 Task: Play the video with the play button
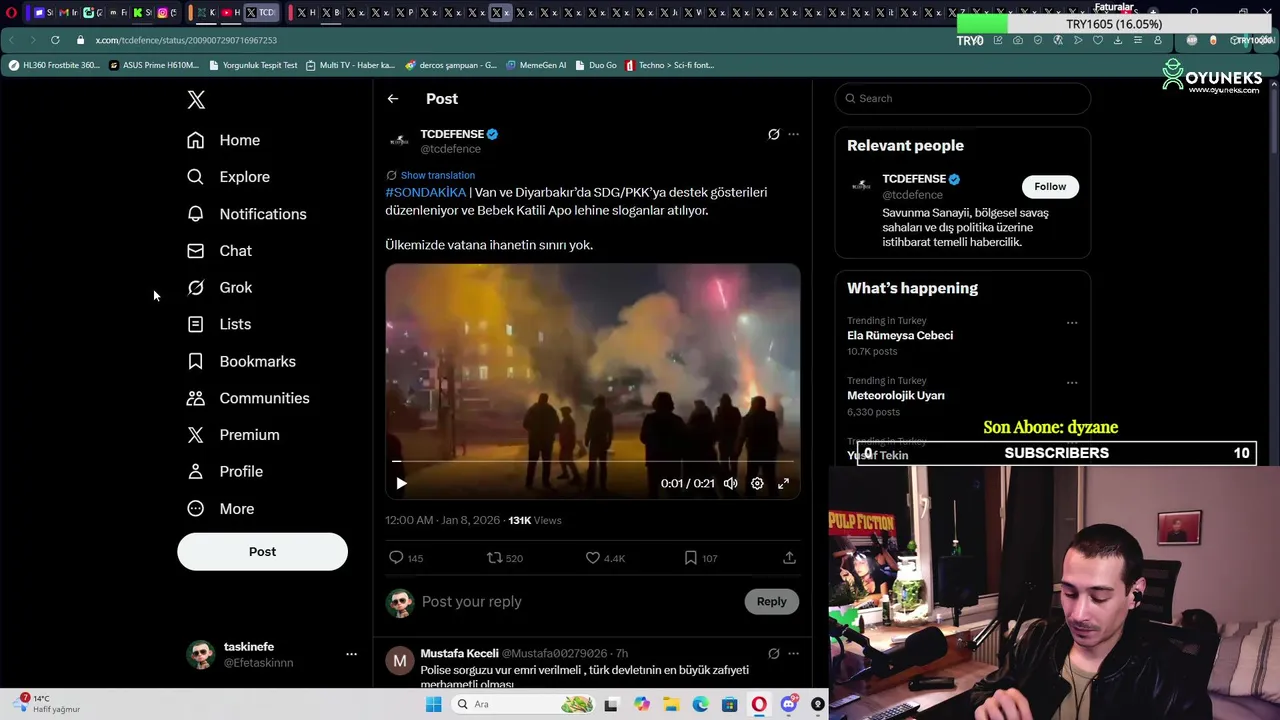401,484
